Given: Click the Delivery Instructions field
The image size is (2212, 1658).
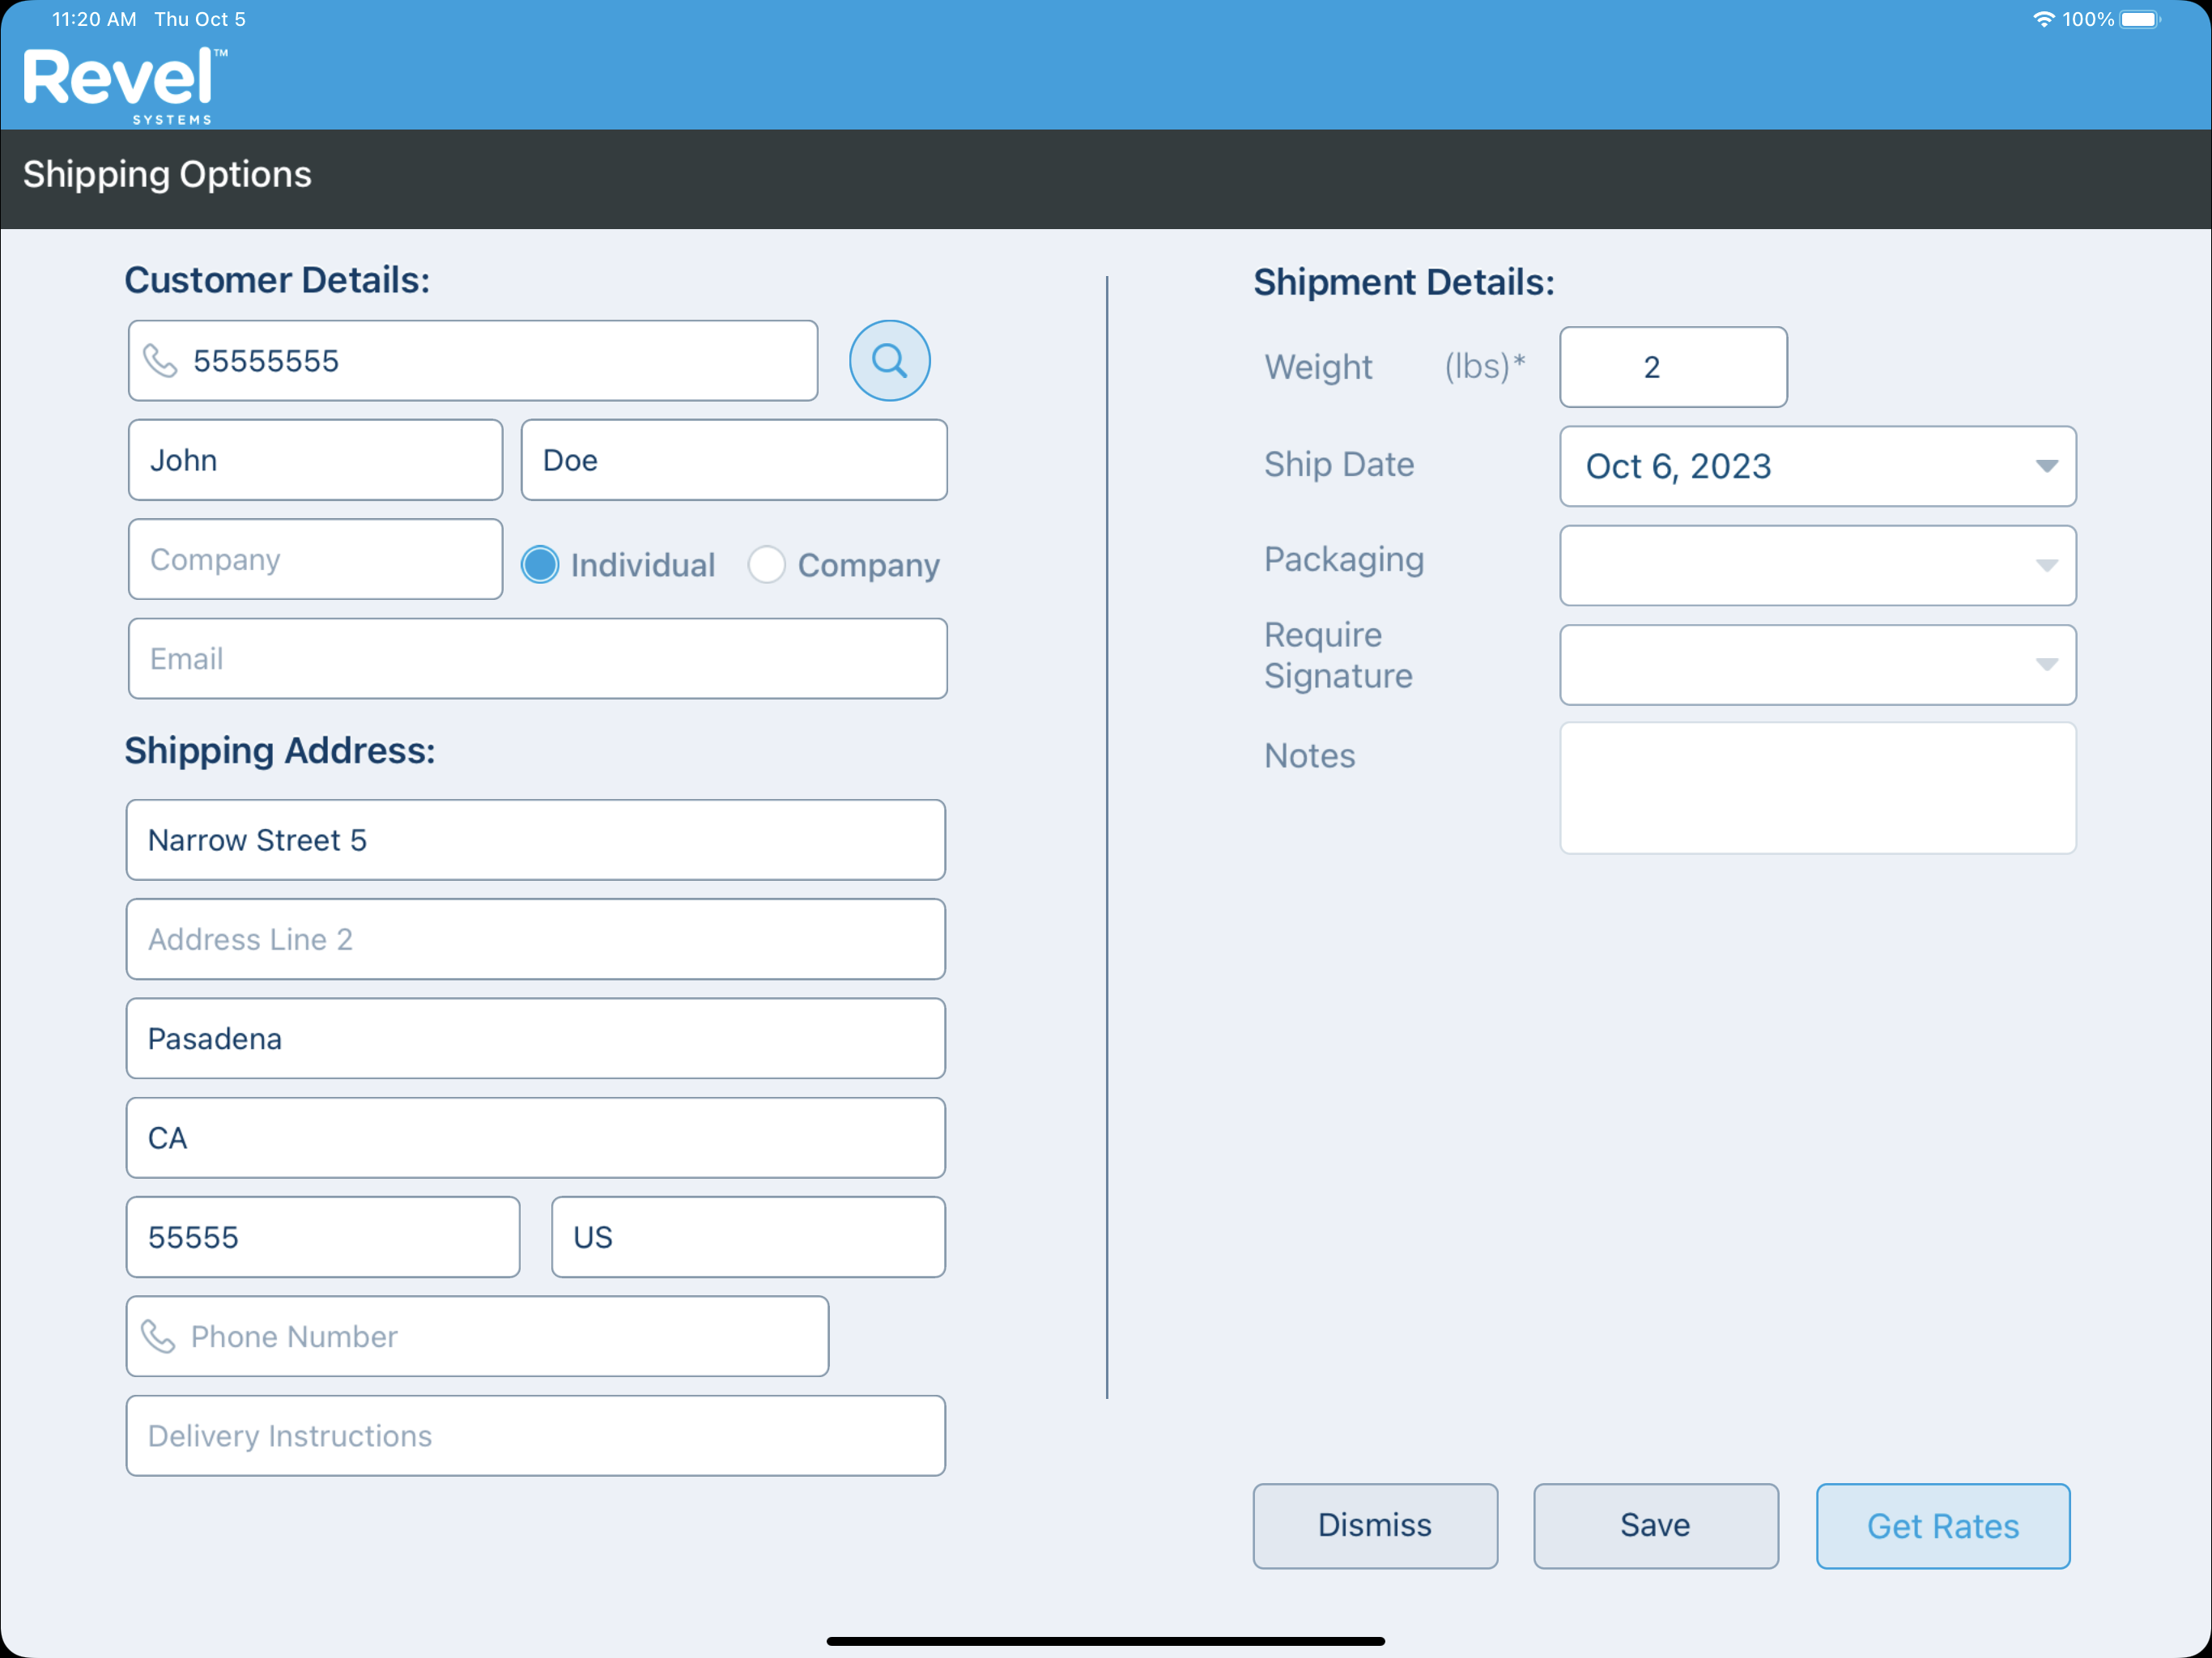Looking at the screenshot, I should [x=536, y=1435].
